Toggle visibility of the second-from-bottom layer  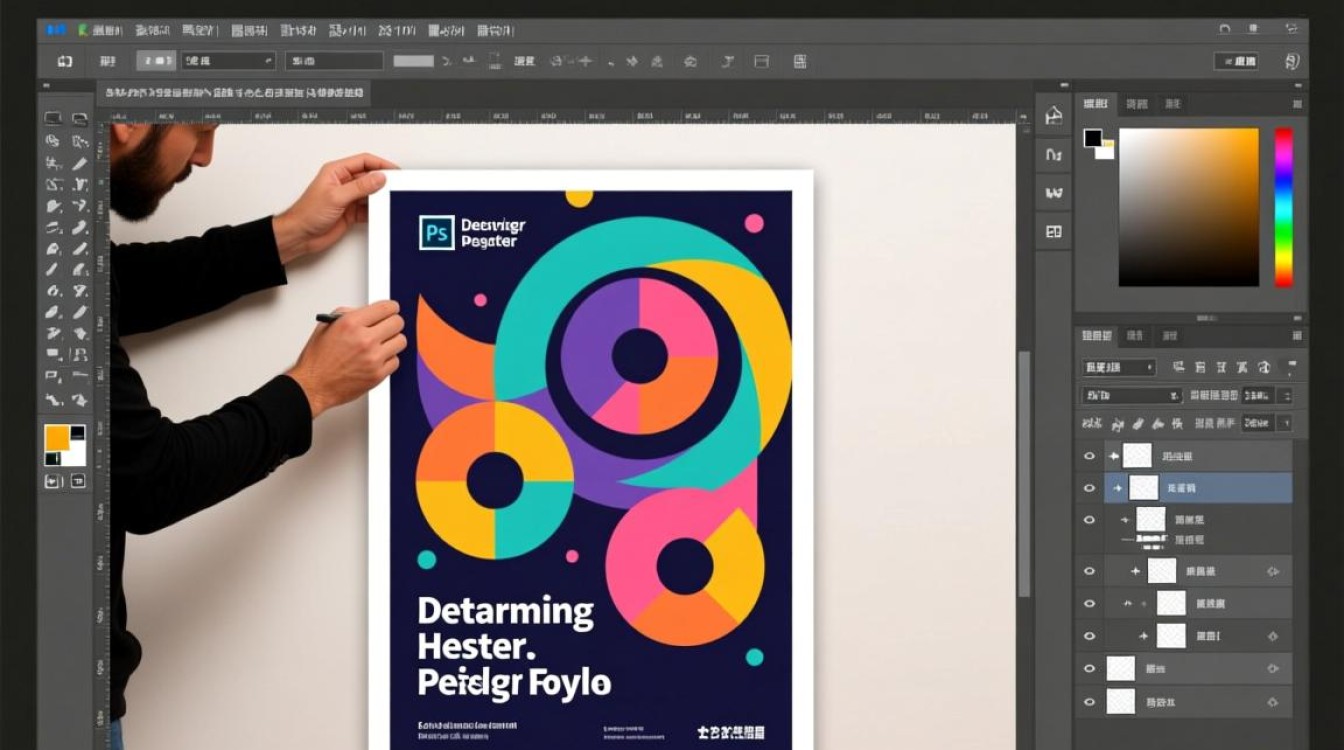(1089, 668)
